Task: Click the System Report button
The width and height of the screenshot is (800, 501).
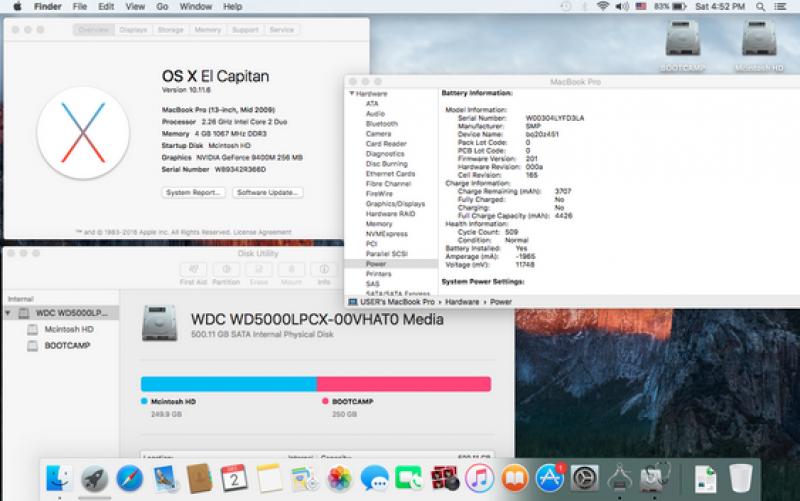Action: pos(193,192)
